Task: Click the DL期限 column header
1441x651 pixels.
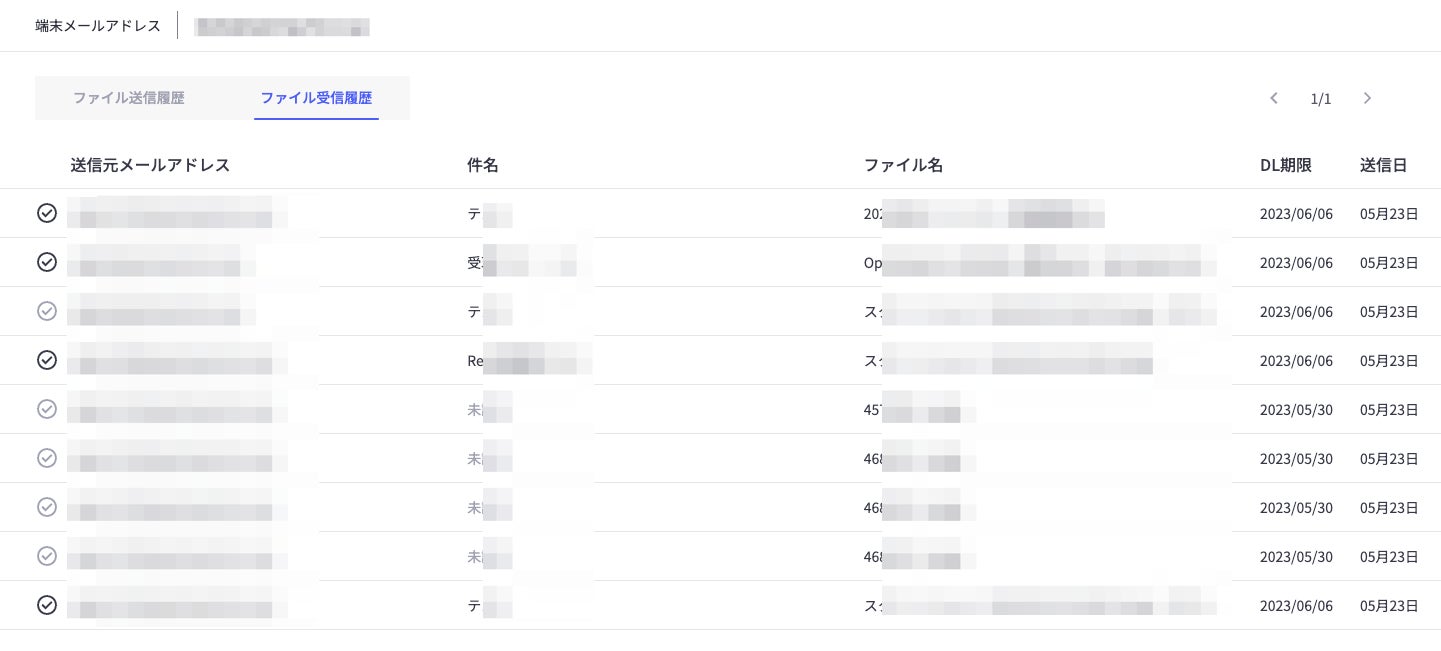Action: [x=1285, y=165]
